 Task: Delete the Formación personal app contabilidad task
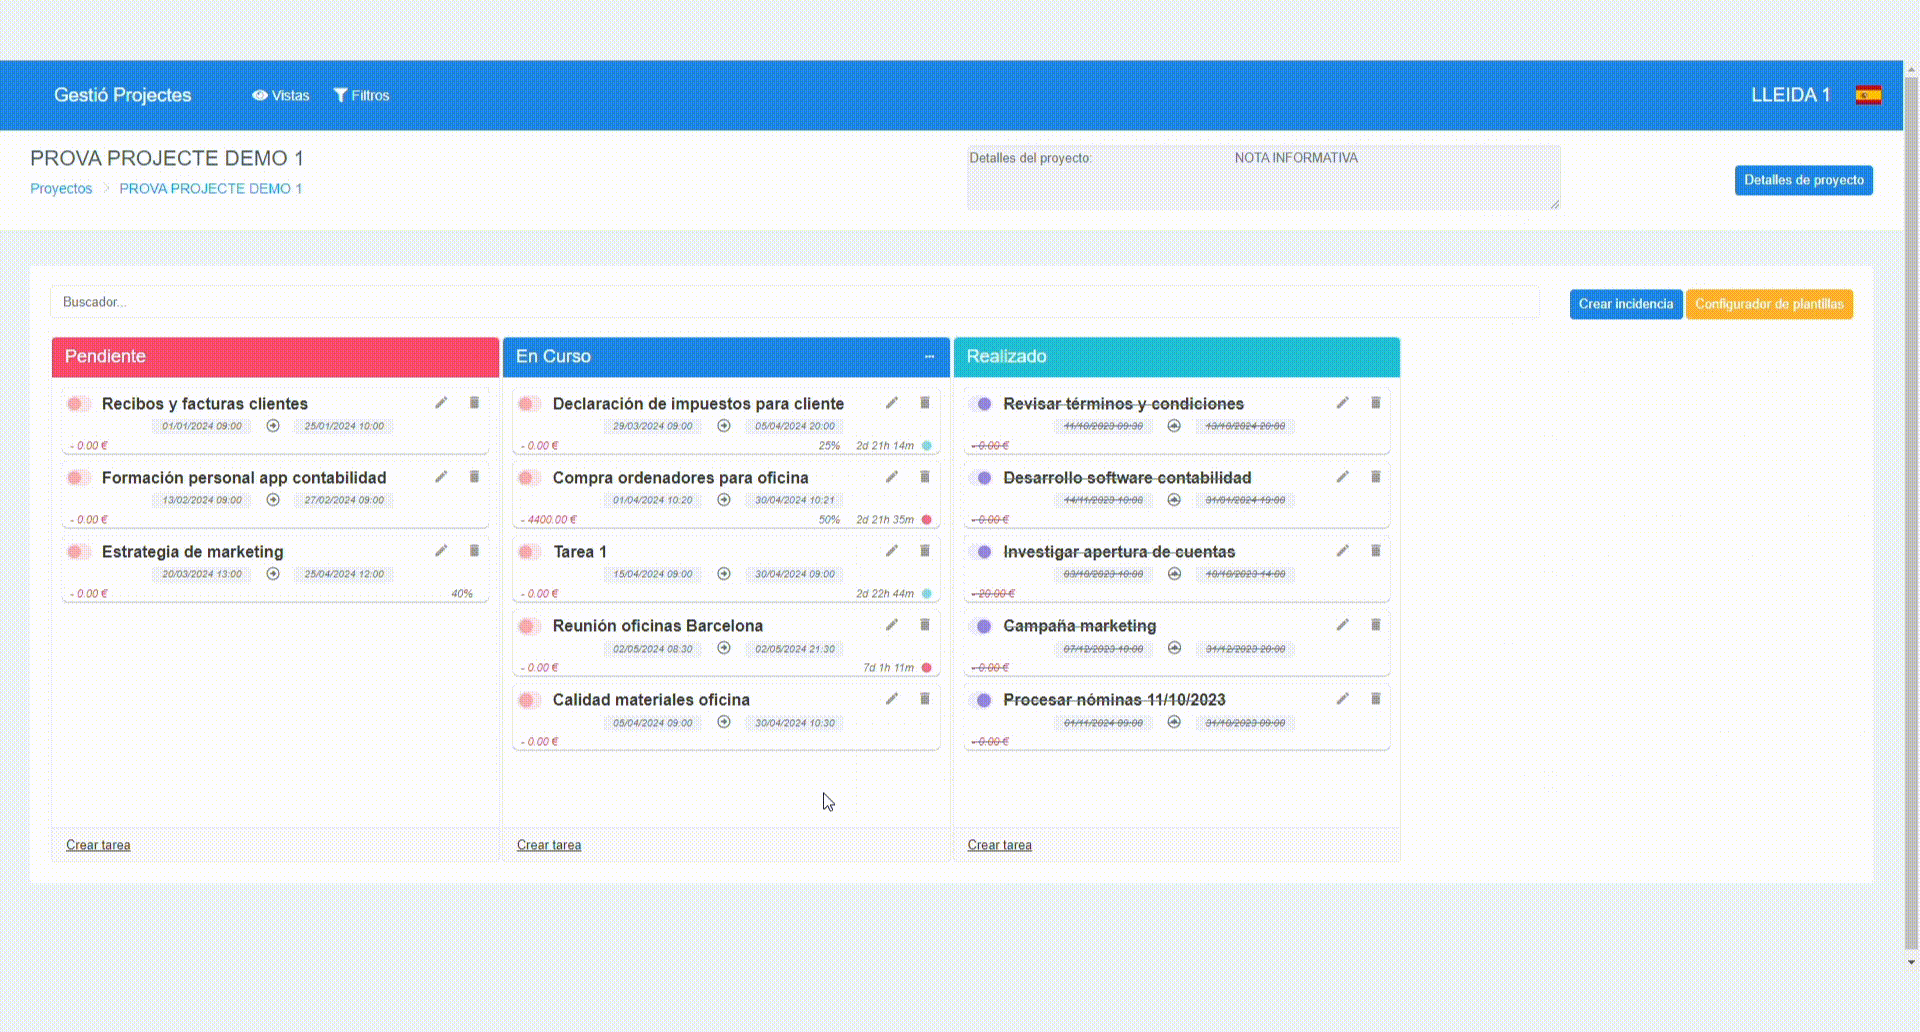click(474, 477)
